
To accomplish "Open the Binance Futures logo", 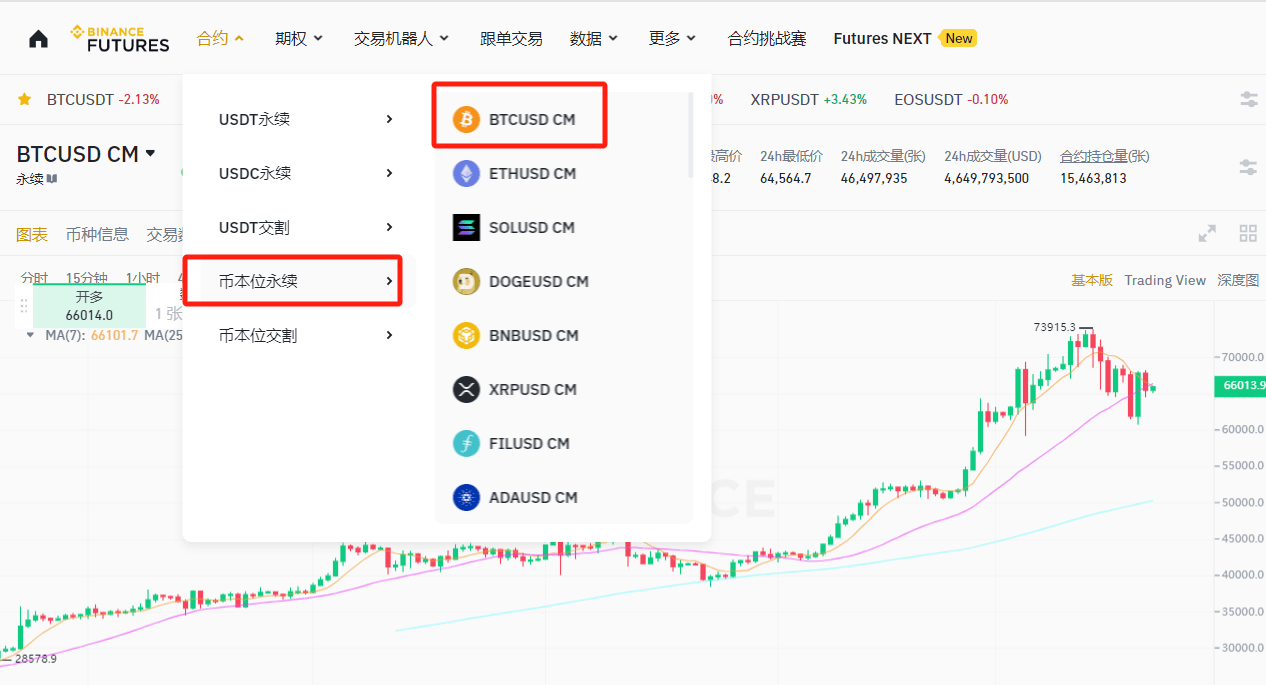I will coord(119,39).
